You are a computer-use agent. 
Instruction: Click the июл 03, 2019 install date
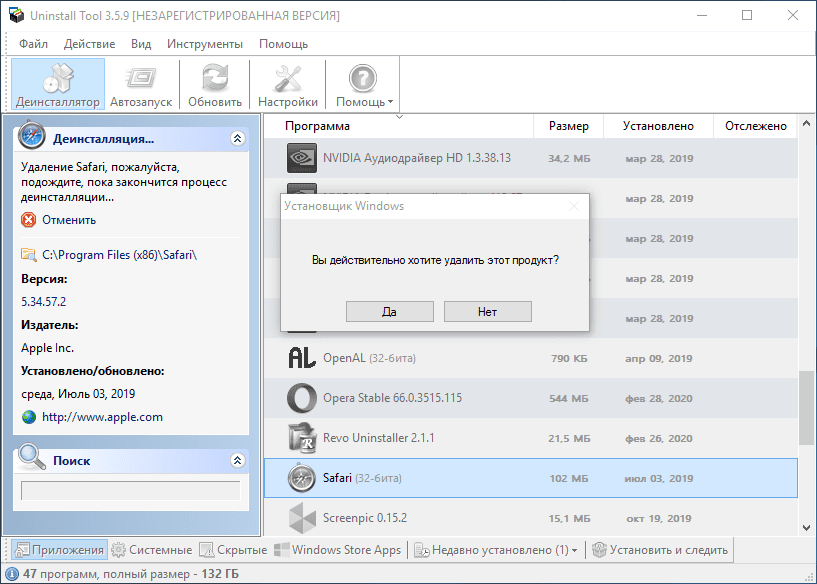click(x=659, y=478)
